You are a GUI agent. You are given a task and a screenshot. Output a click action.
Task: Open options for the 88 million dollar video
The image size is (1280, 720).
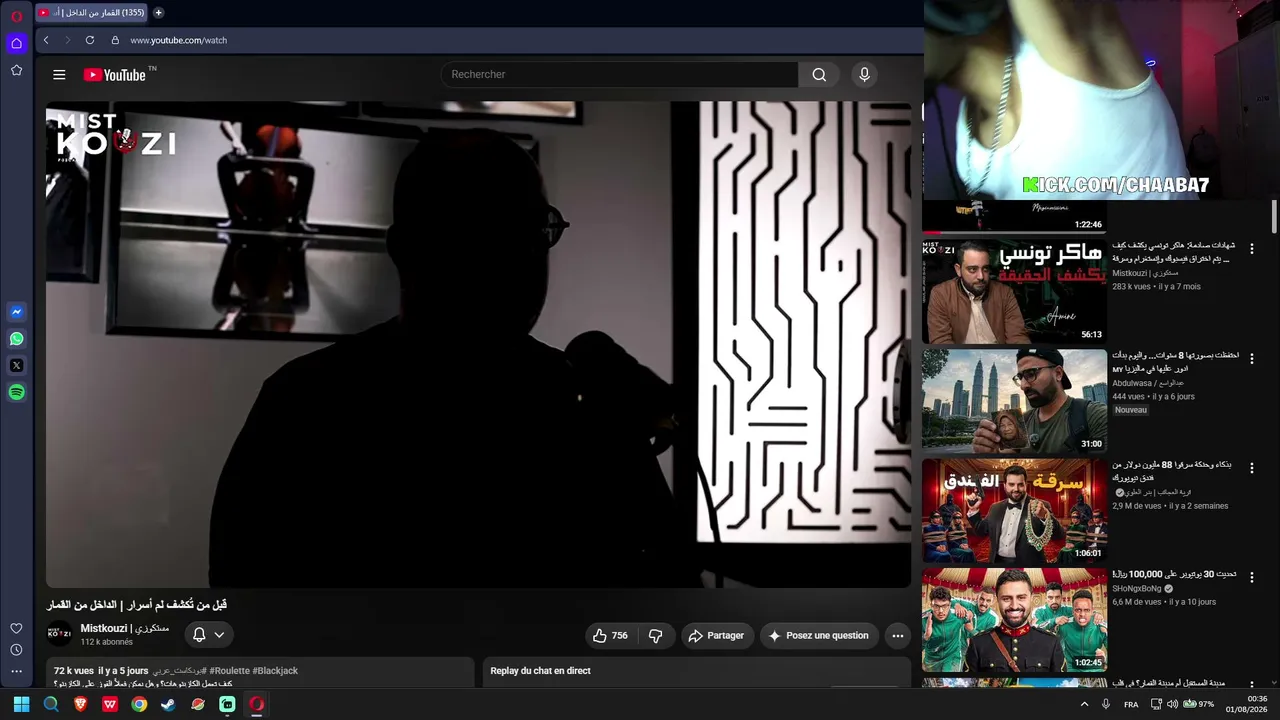coord(1251,468)
